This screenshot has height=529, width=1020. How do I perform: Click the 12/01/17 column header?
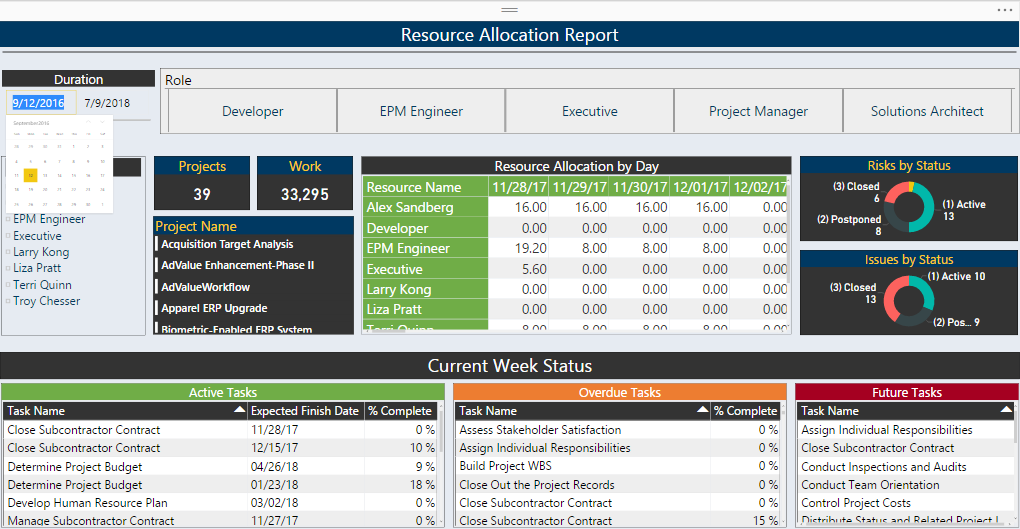700,187
